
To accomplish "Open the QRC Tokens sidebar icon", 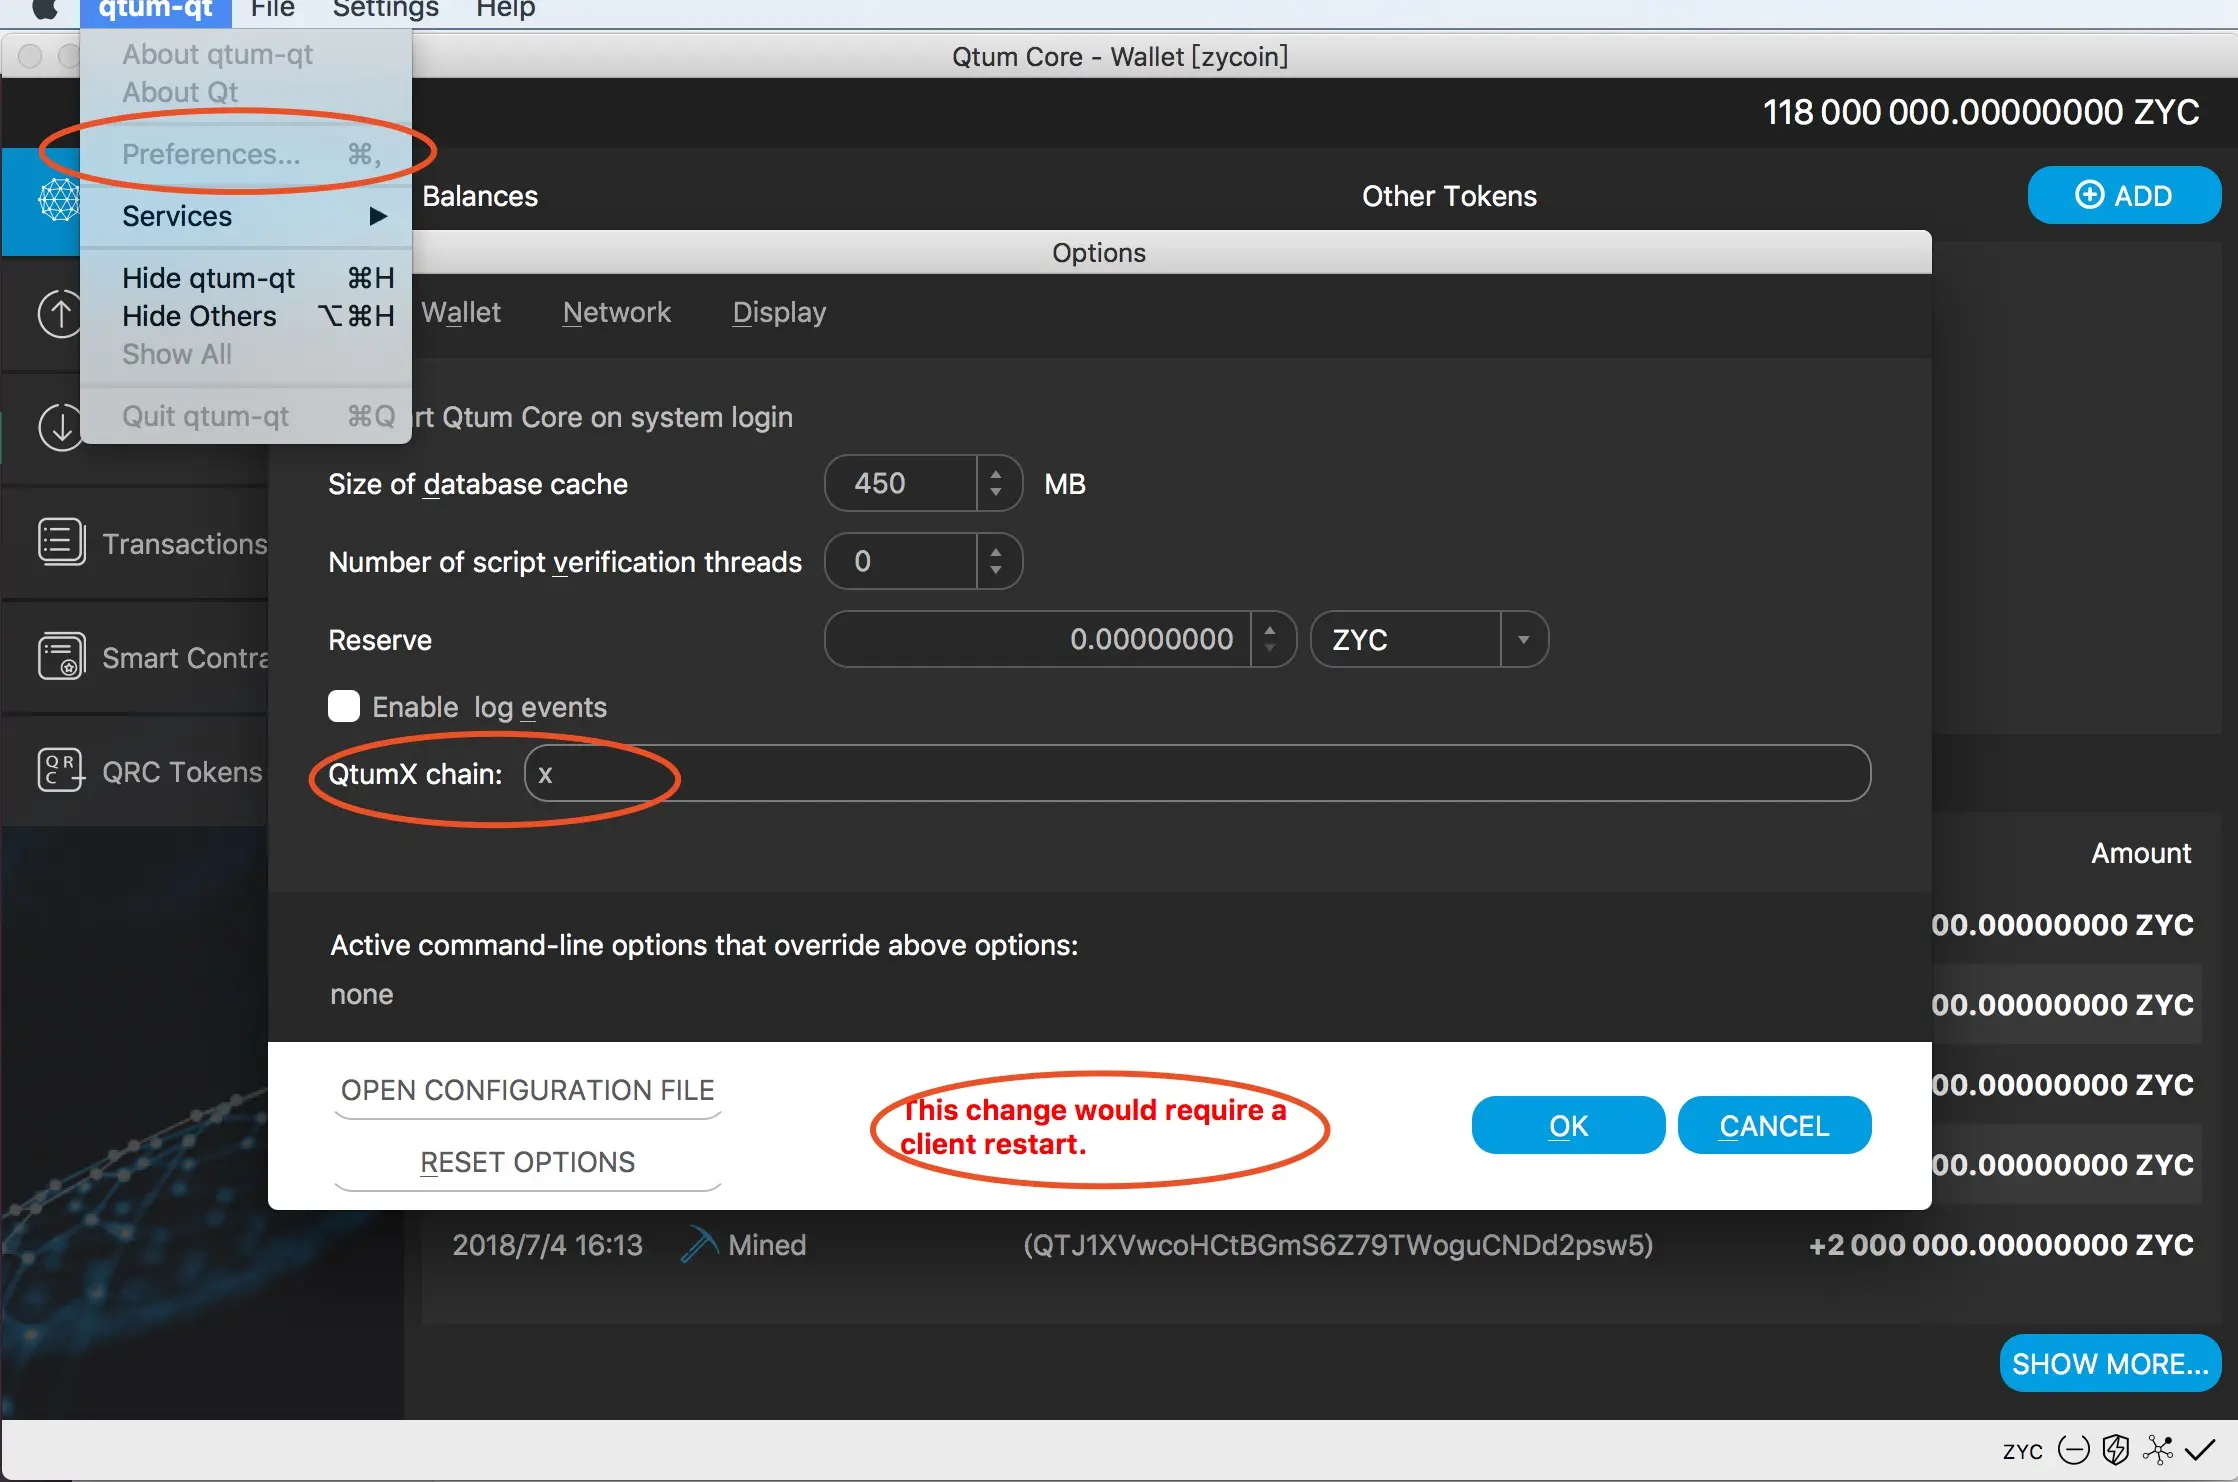I will click(61, 771).
